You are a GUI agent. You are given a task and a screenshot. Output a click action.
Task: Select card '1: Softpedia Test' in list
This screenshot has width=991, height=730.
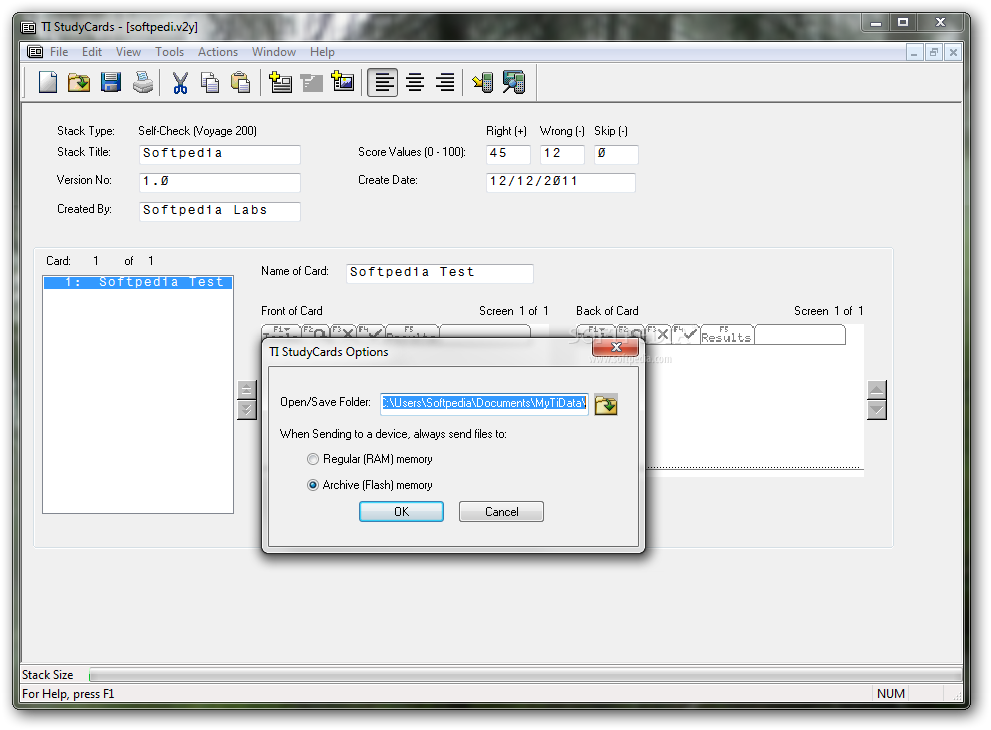click(x=138, y=282)
